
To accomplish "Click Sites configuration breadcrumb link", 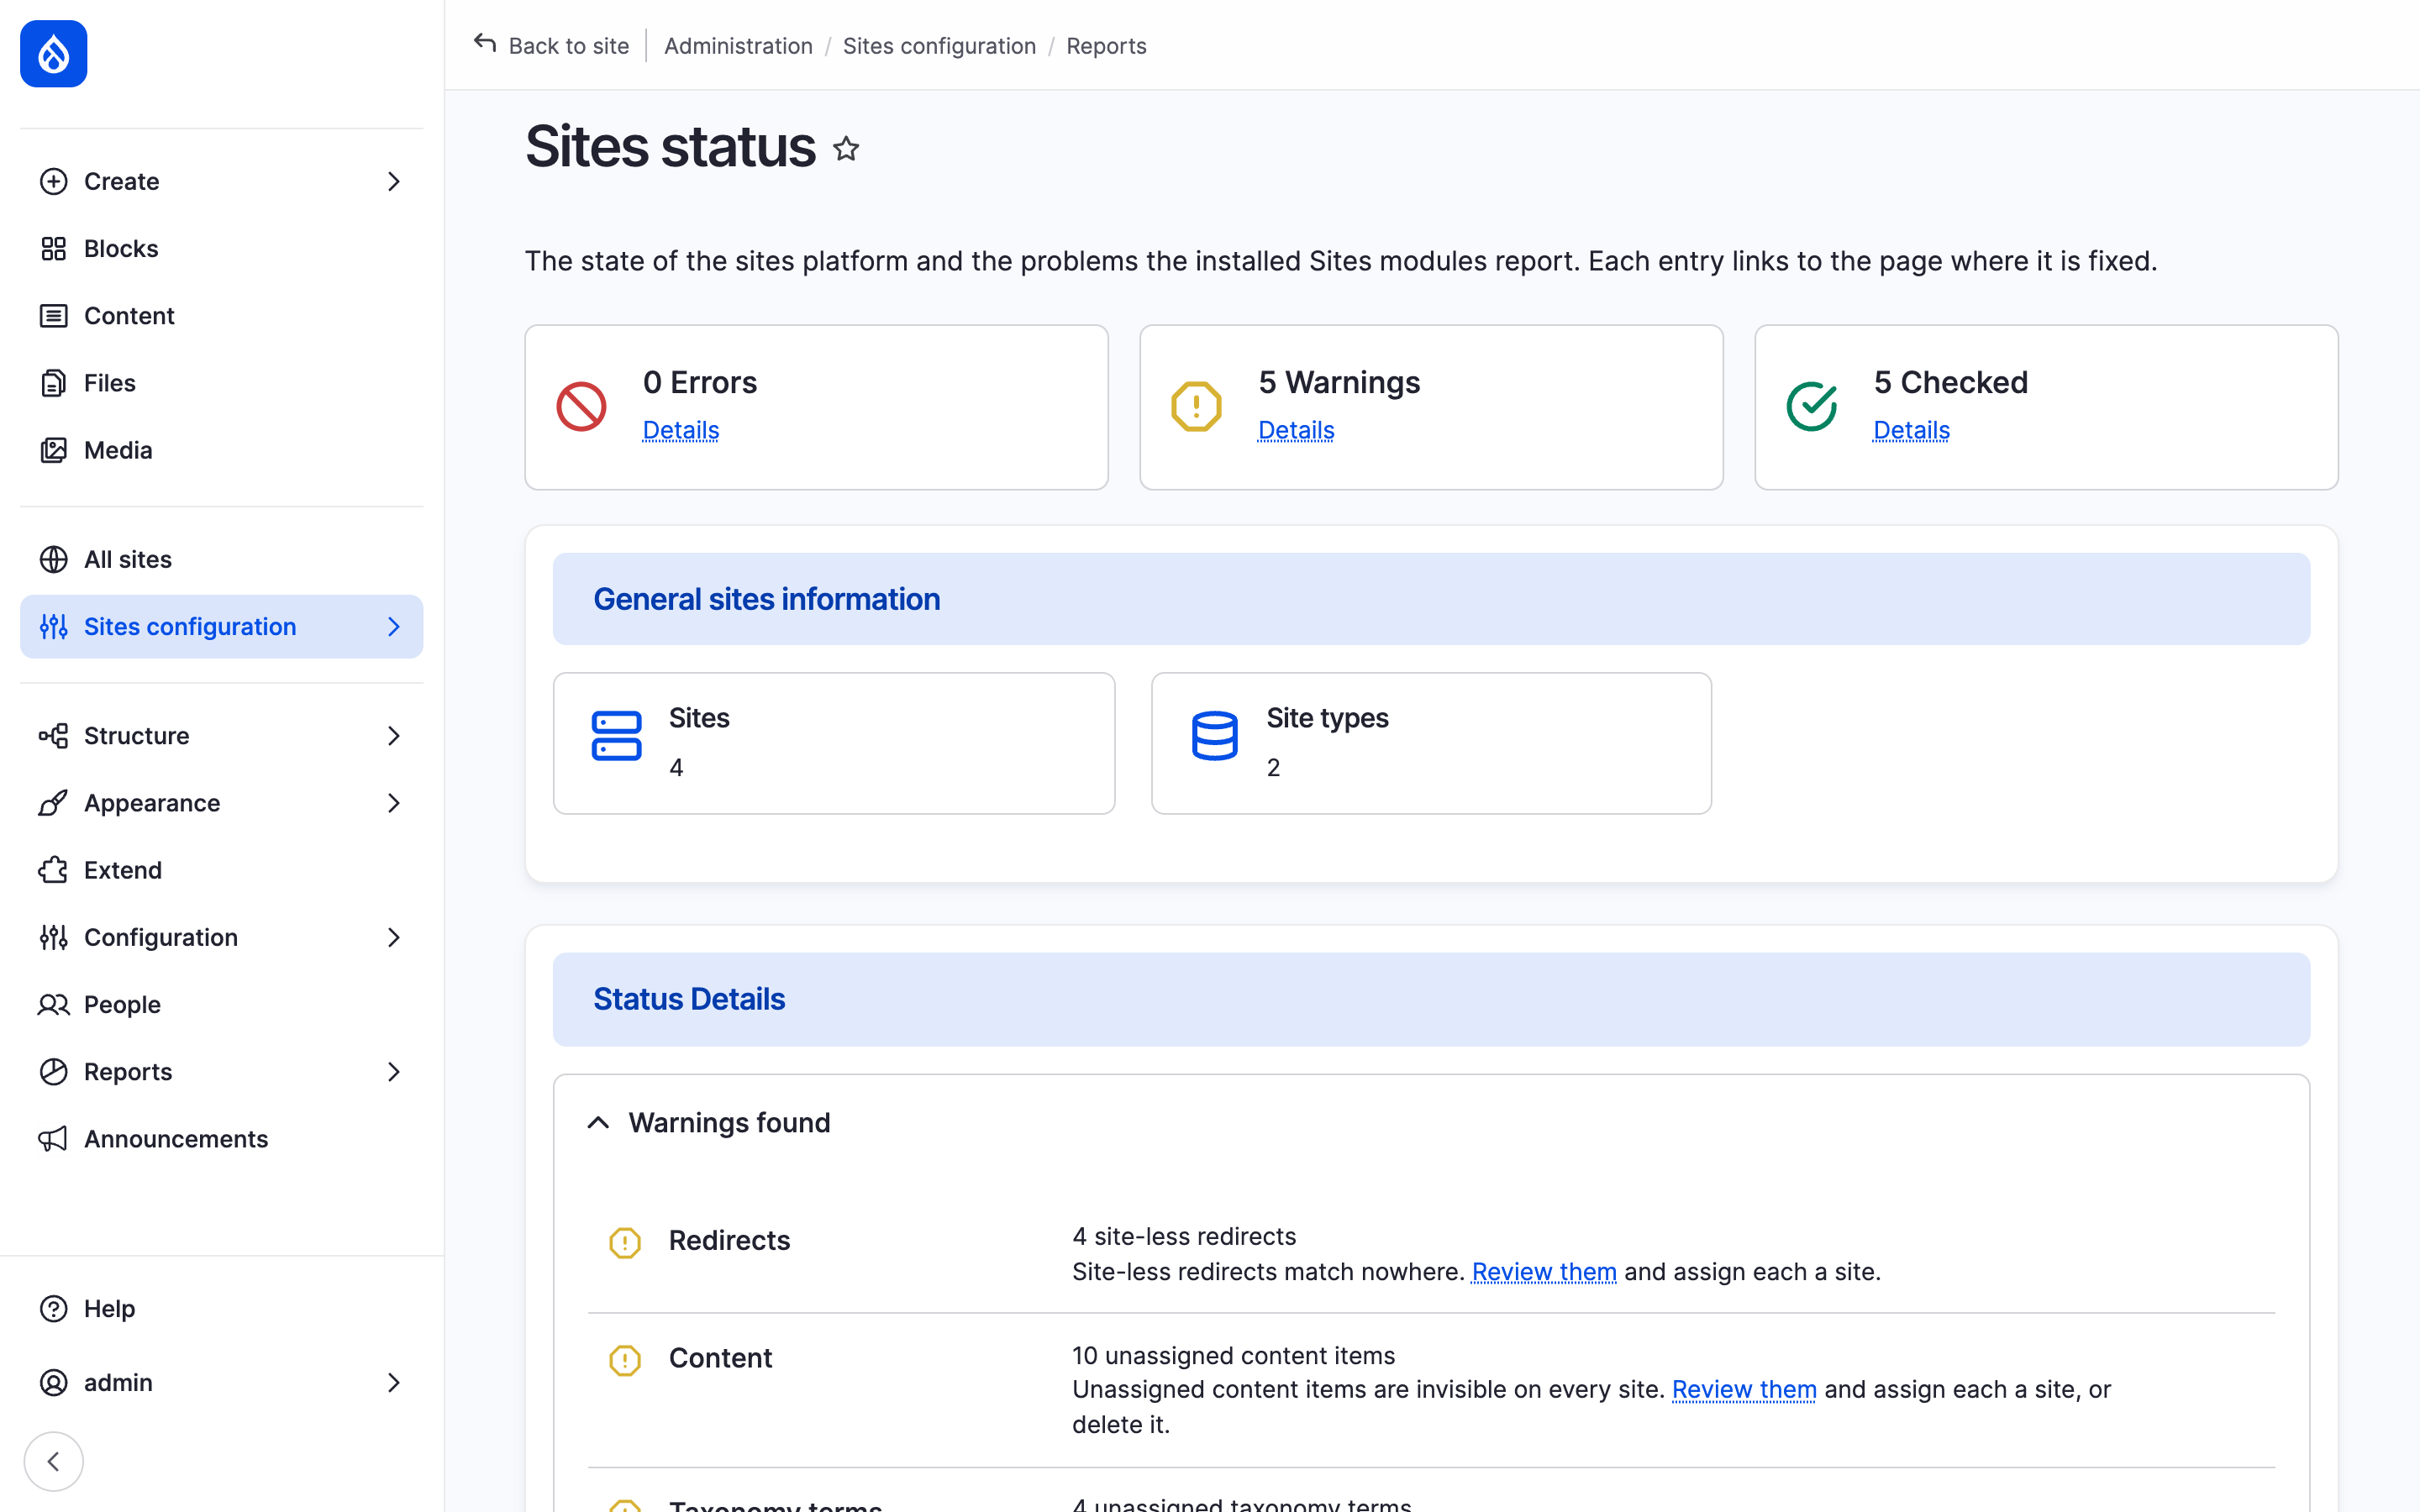I will point(939,46).
